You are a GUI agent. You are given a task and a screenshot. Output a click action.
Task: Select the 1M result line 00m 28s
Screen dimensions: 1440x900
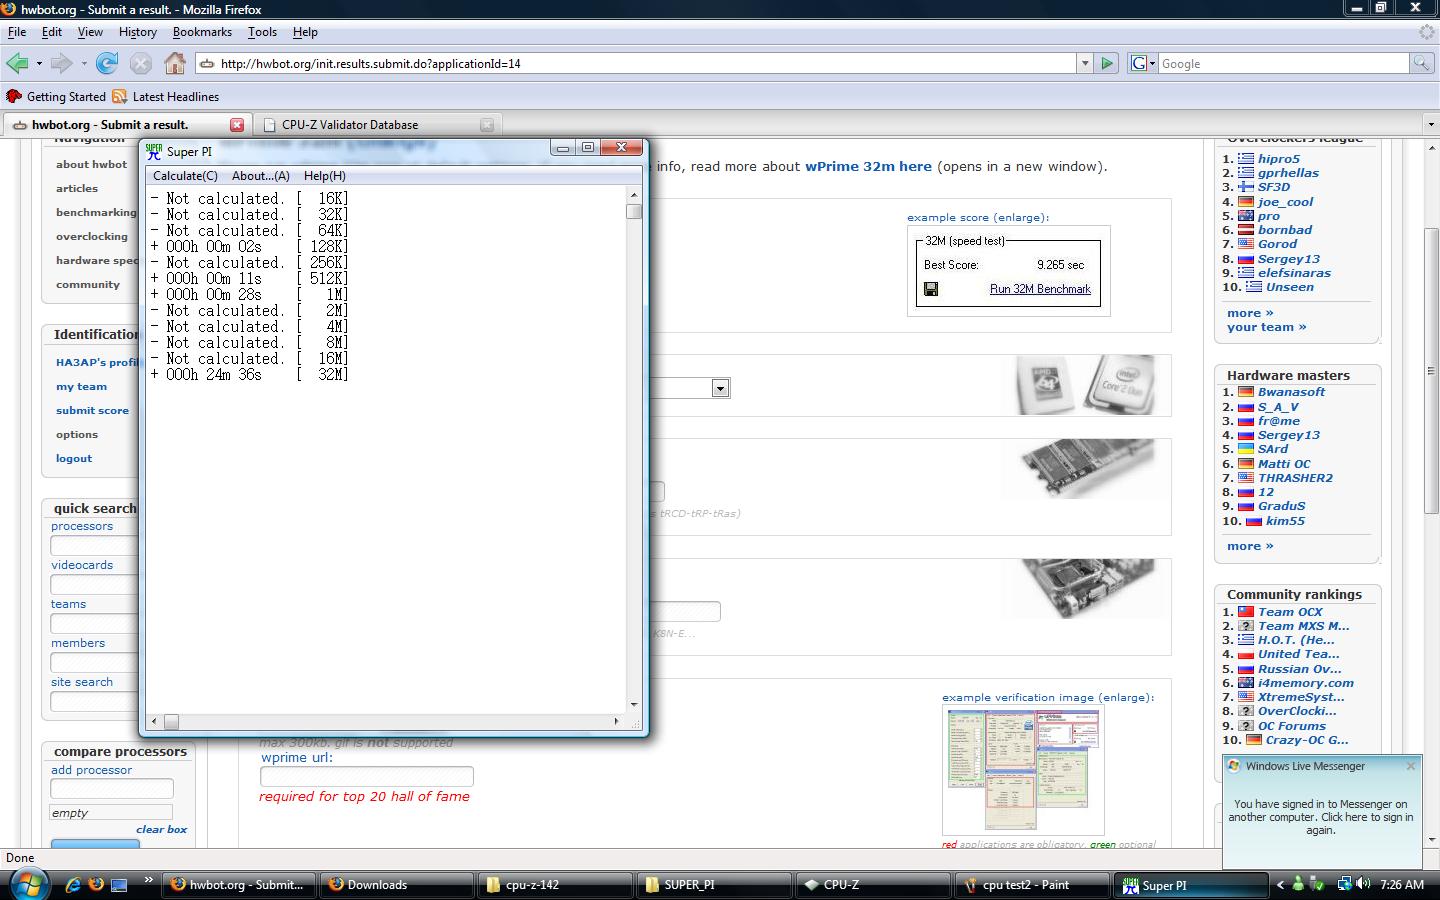click(x=249, y=294)
